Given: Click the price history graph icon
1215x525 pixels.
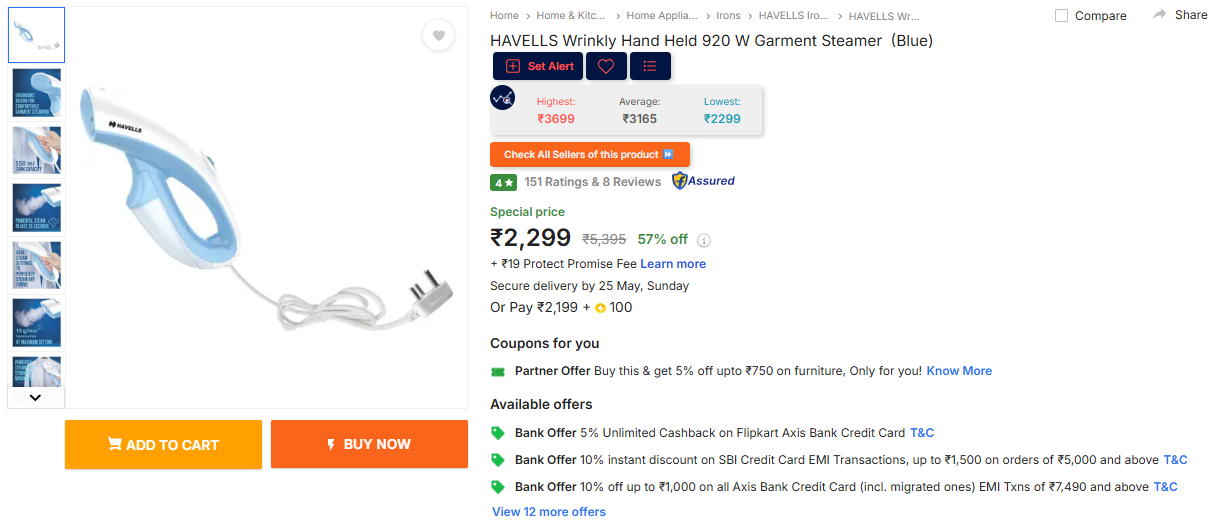Looking at the screenshot, I should pos(502,98).
